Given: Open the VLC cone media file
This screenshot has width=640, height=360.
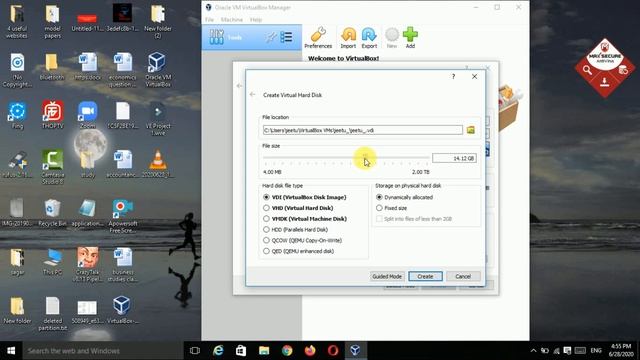Looking at the screenshot, I should coord(158,163).
